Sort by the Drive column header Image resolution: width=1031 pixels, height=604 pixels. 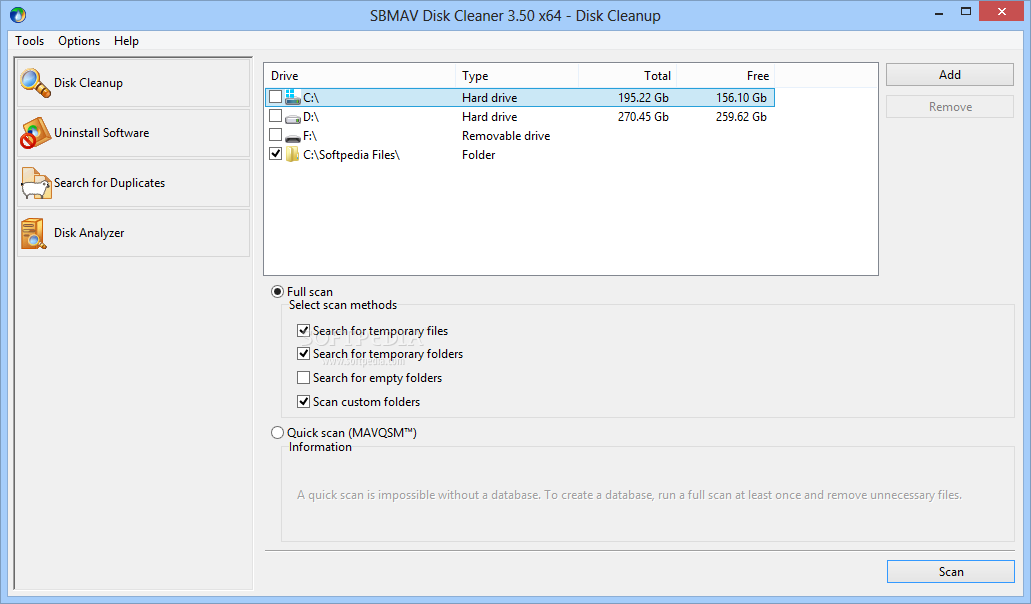pyautogui.click(x=360, y=76)
